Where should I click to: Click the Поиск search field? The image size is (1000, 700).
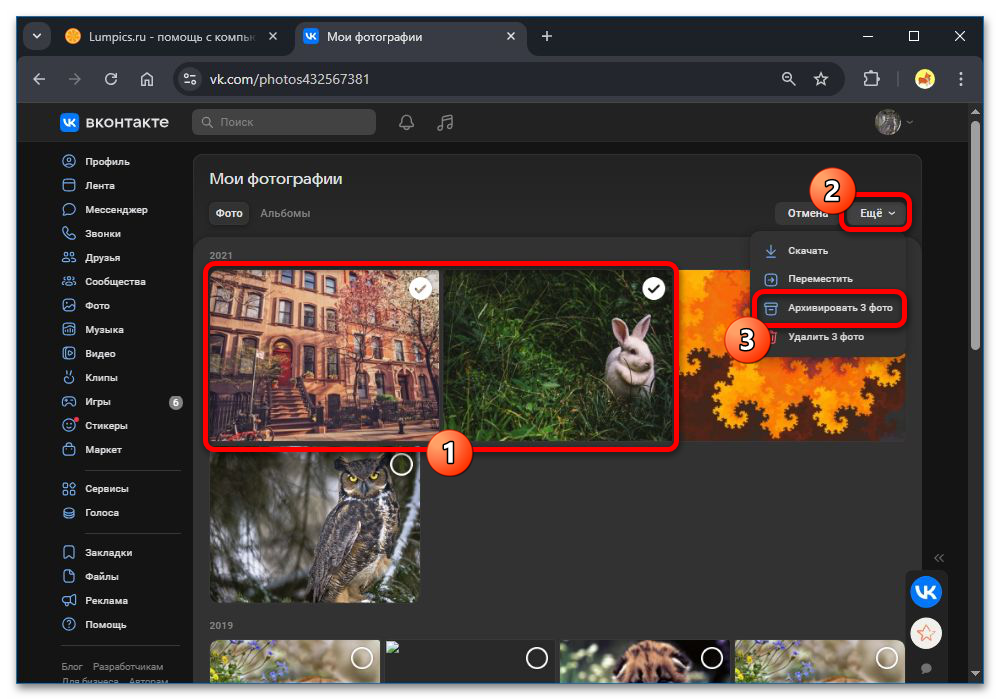coord(284,122)
